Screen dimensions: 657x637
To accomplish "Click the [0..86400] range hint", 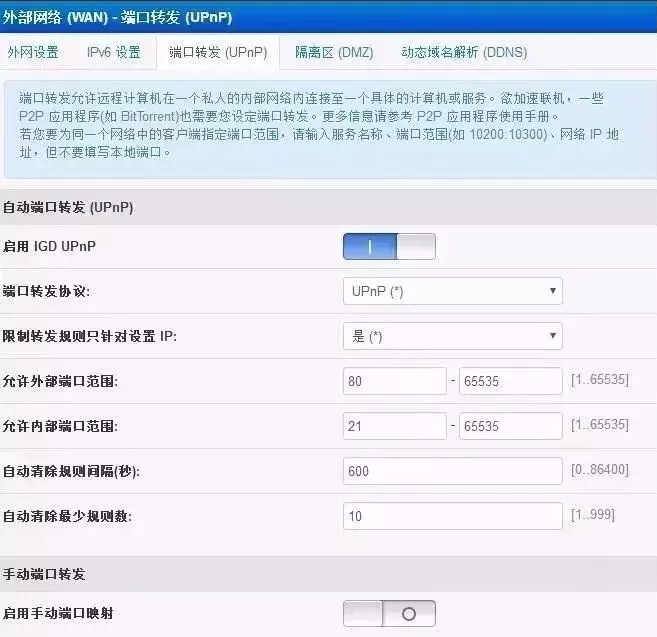I will click(600, 470).
